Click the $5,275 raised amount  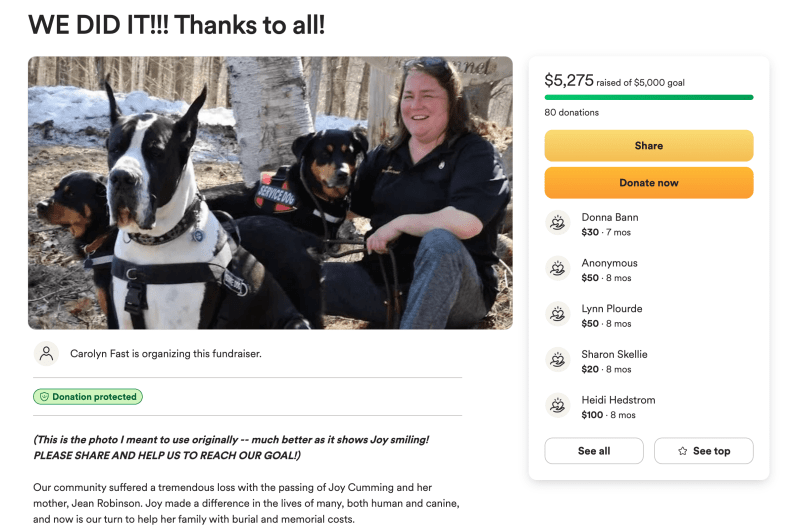568,80
